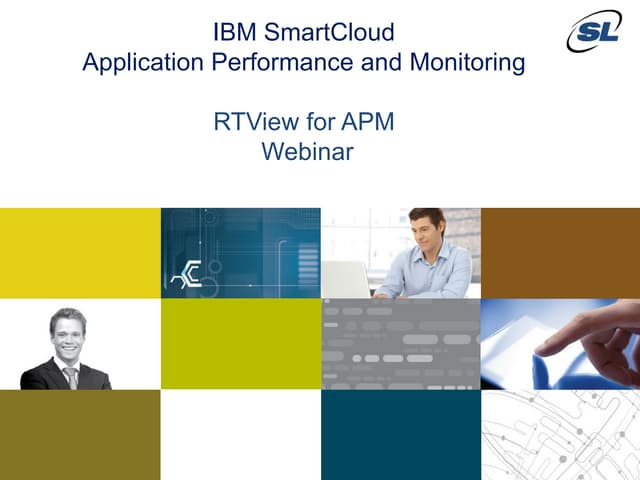Open the blue circuit board image
Viewport: 640px width, 480px height.
240,253
